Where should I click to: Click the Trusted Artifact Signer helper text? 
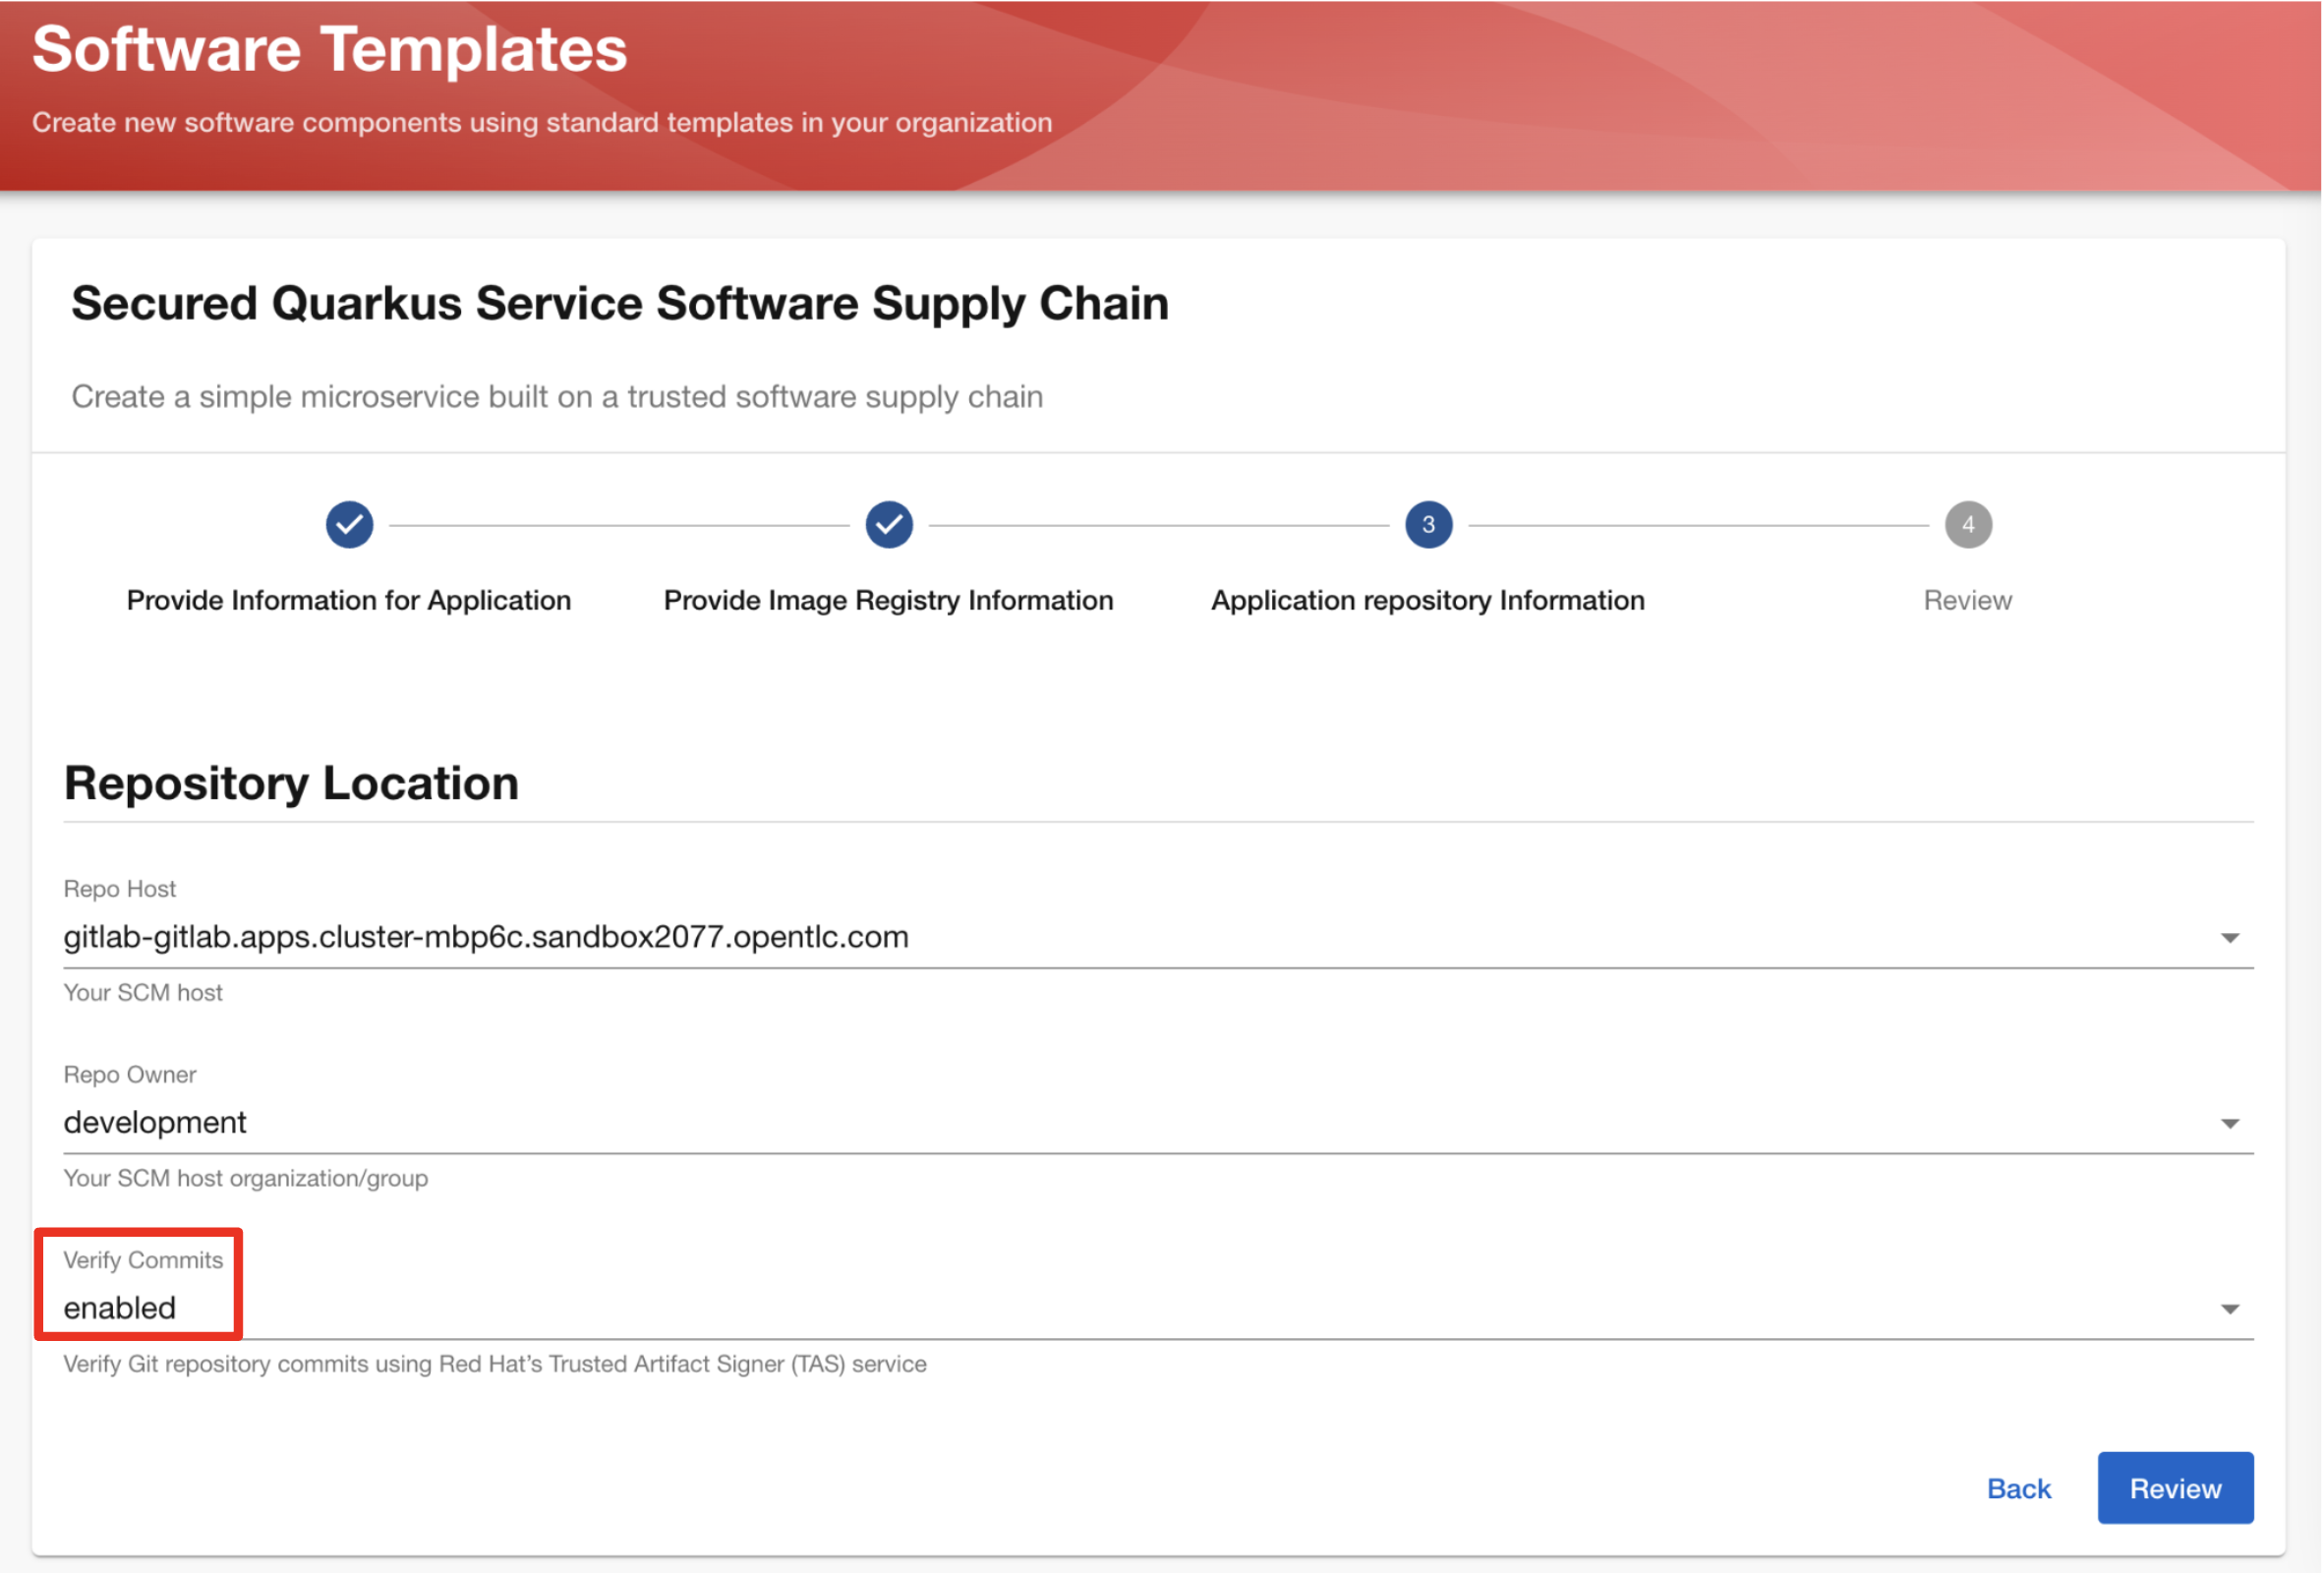495,1364
